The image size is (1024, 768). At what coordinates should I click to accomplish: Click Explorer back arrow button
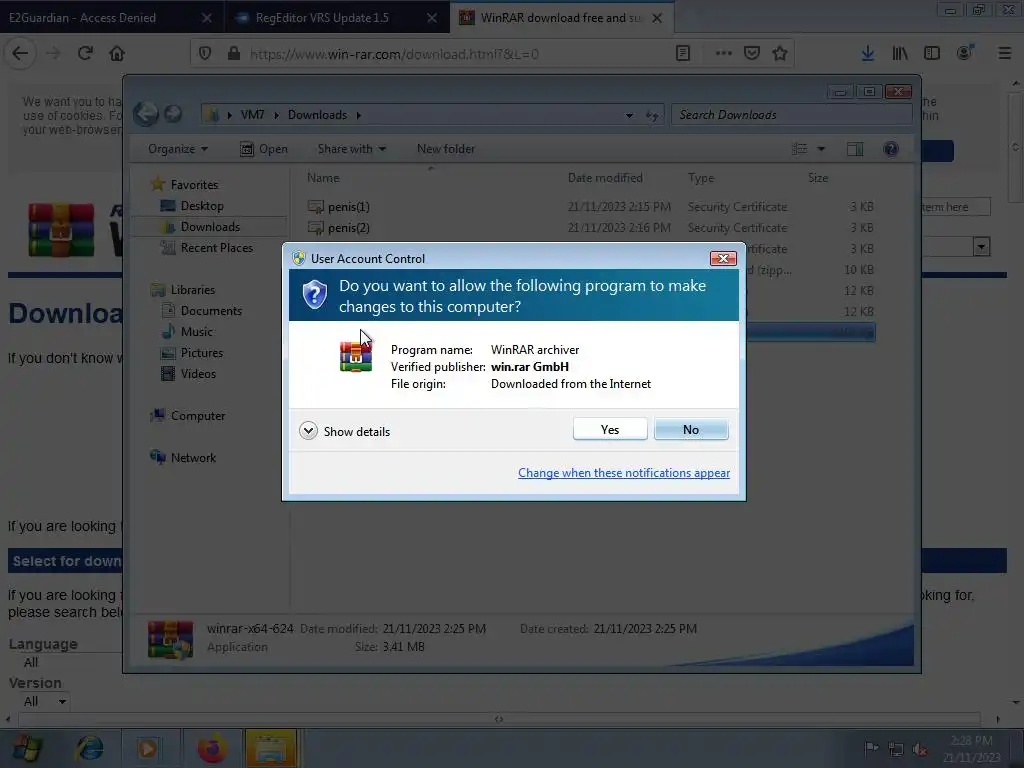[x=146, y=114]
